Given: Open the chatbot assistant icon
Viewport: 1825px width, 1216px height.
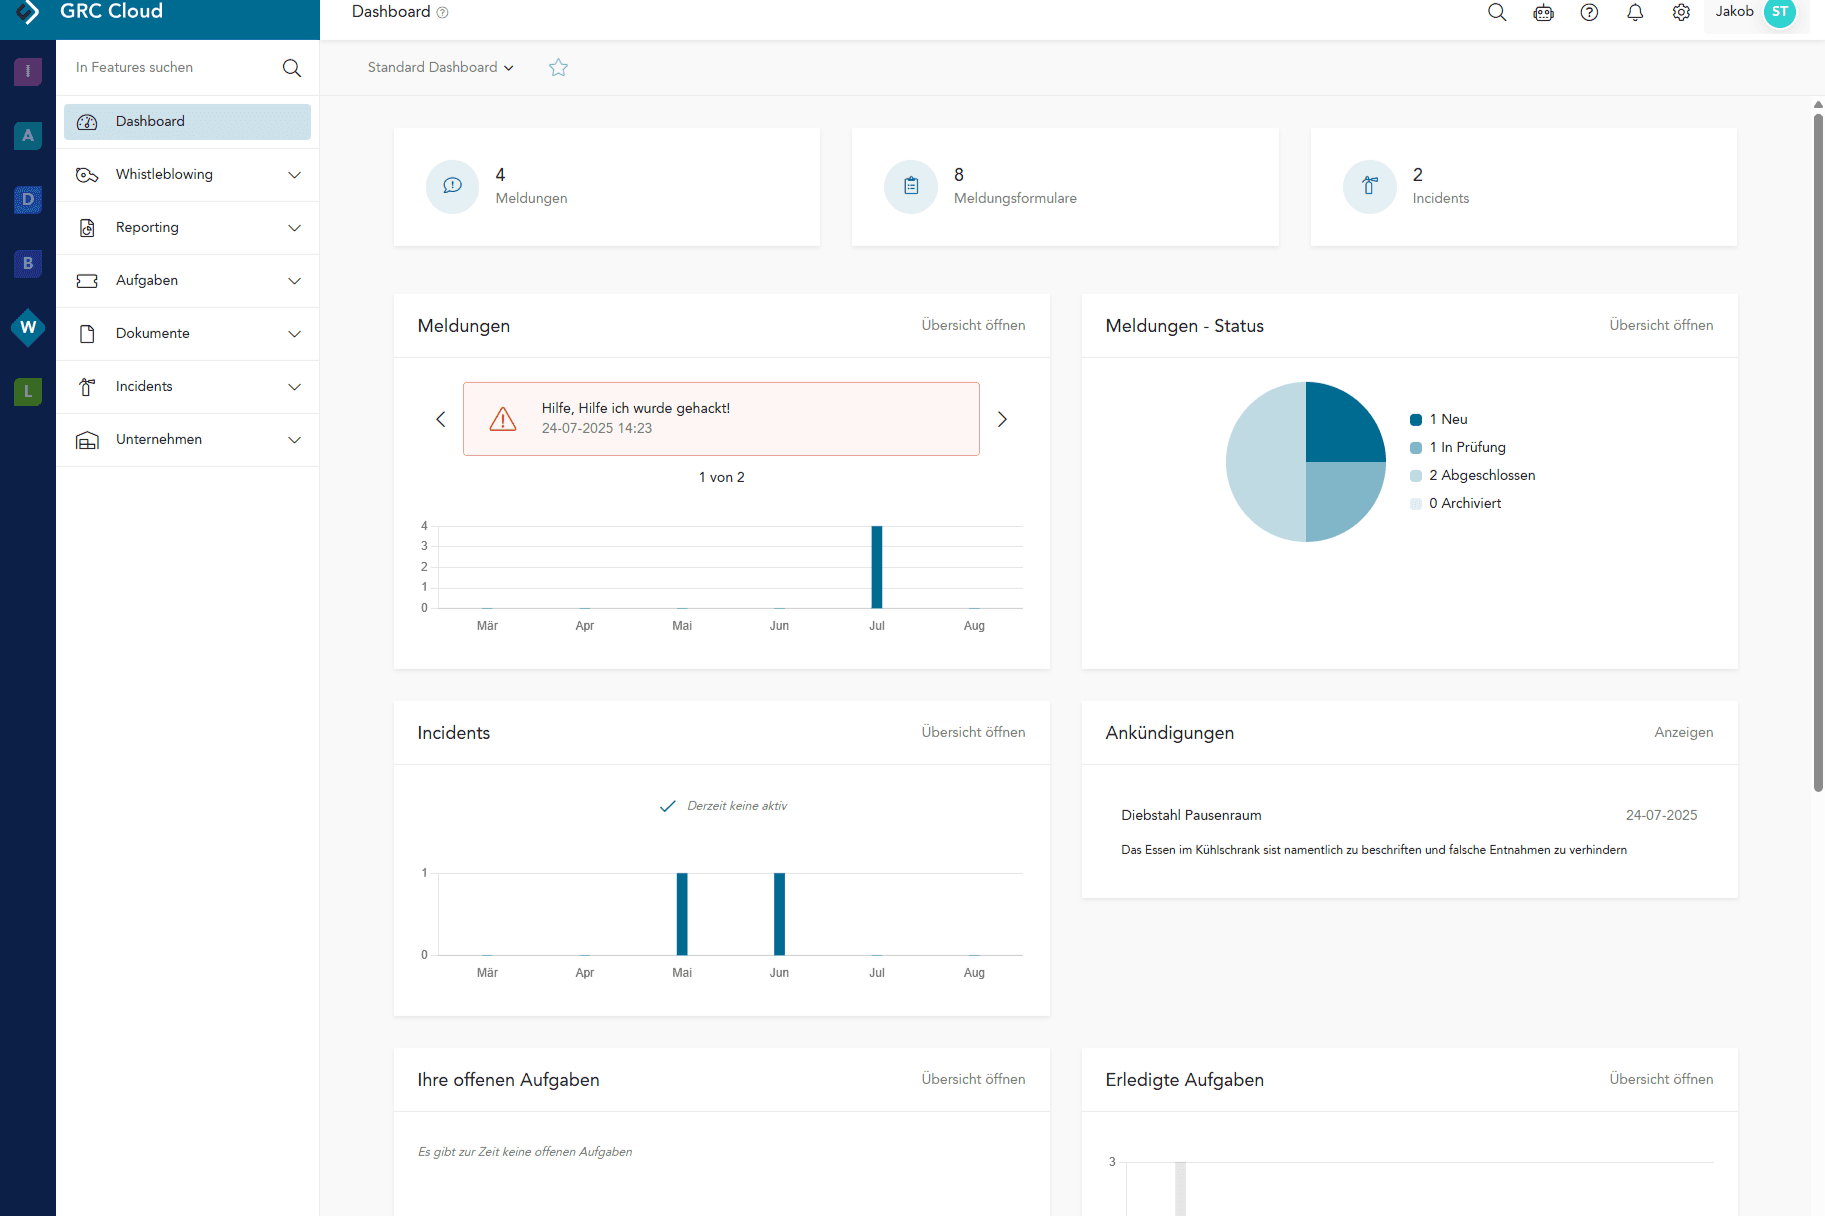Looking at the screenshot, I should [1543, 12].
